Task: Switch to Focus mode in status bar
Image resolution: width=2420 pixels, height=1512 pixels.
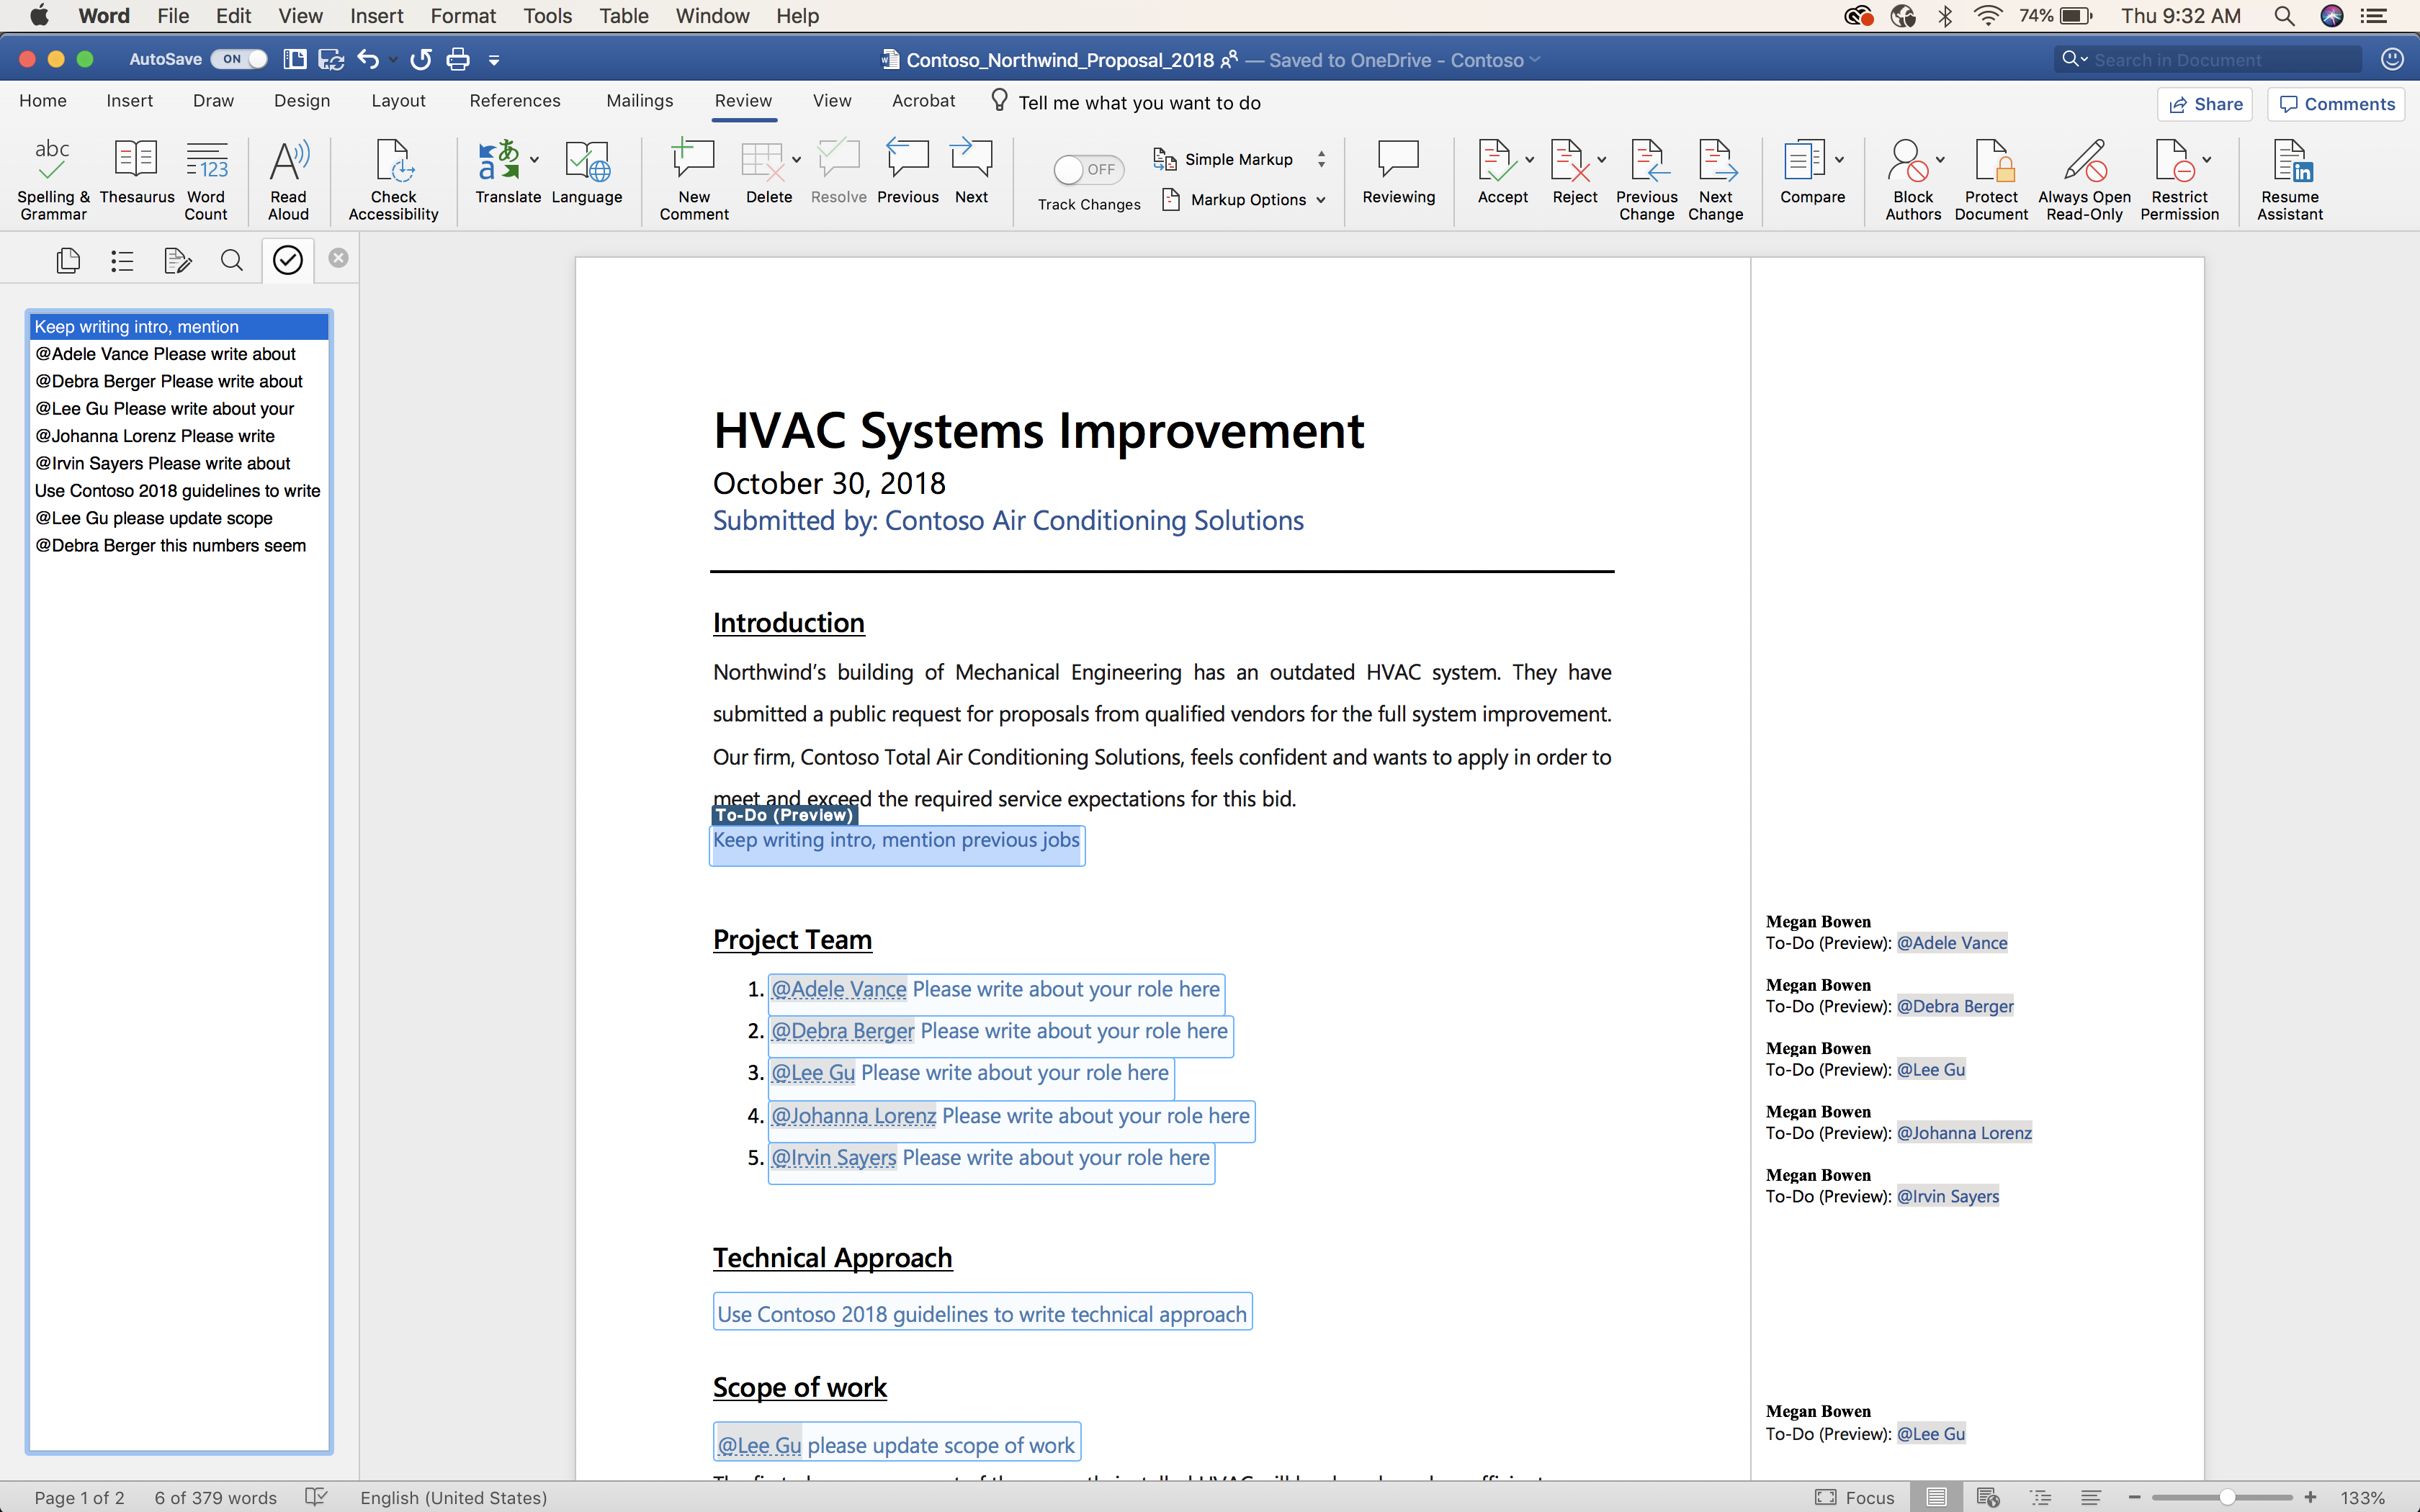Action: [1855, 1497]
